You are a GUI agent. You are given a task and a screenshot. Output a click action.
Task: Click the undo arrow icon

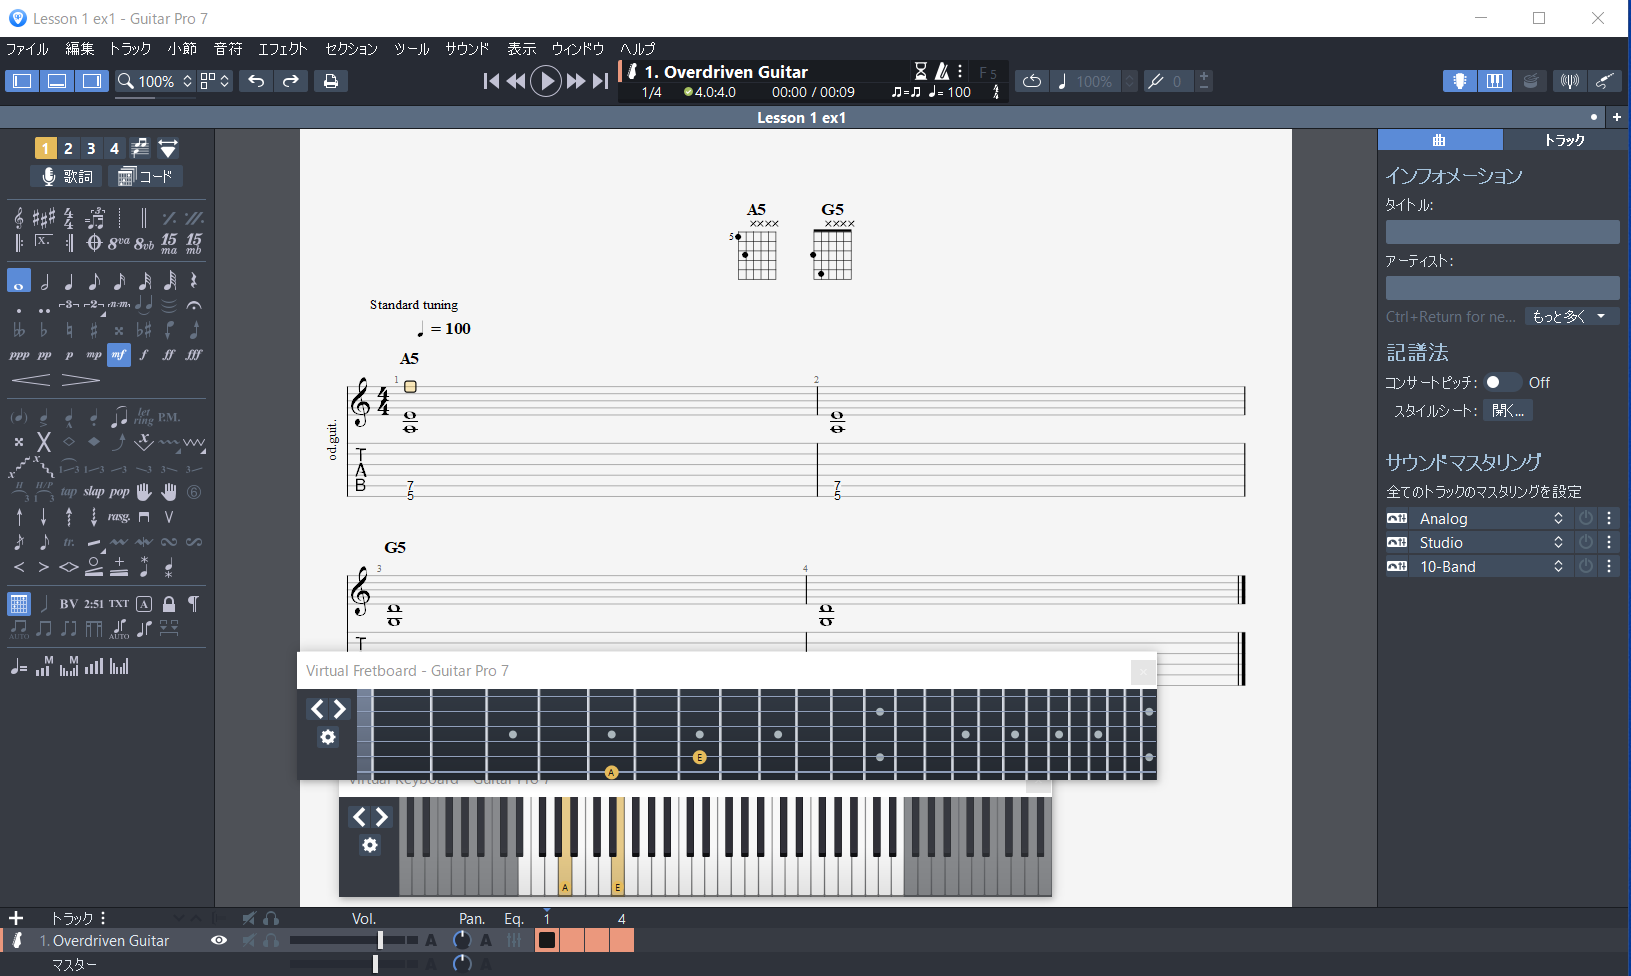pos(256,81)
